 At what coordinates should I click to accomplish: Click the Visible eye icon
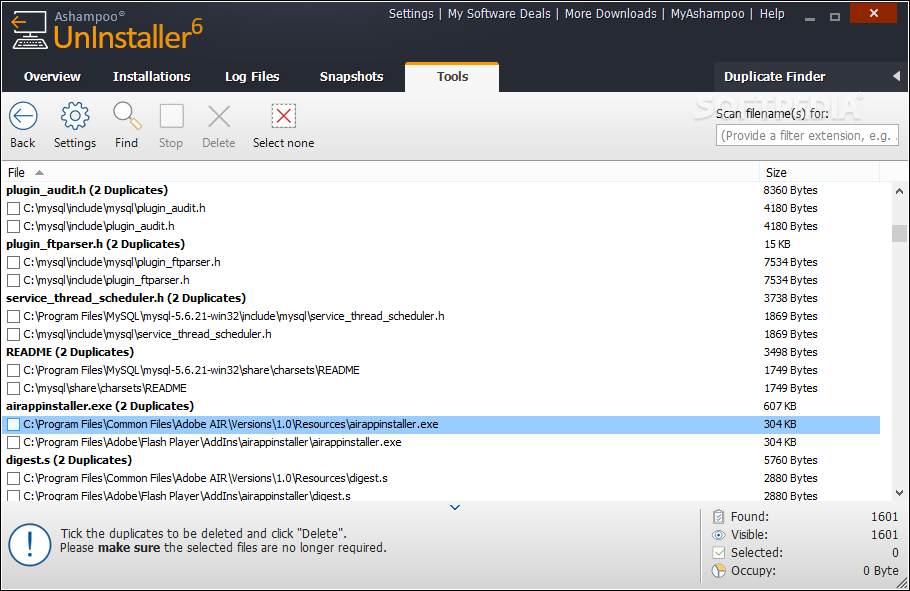(718, 535)
